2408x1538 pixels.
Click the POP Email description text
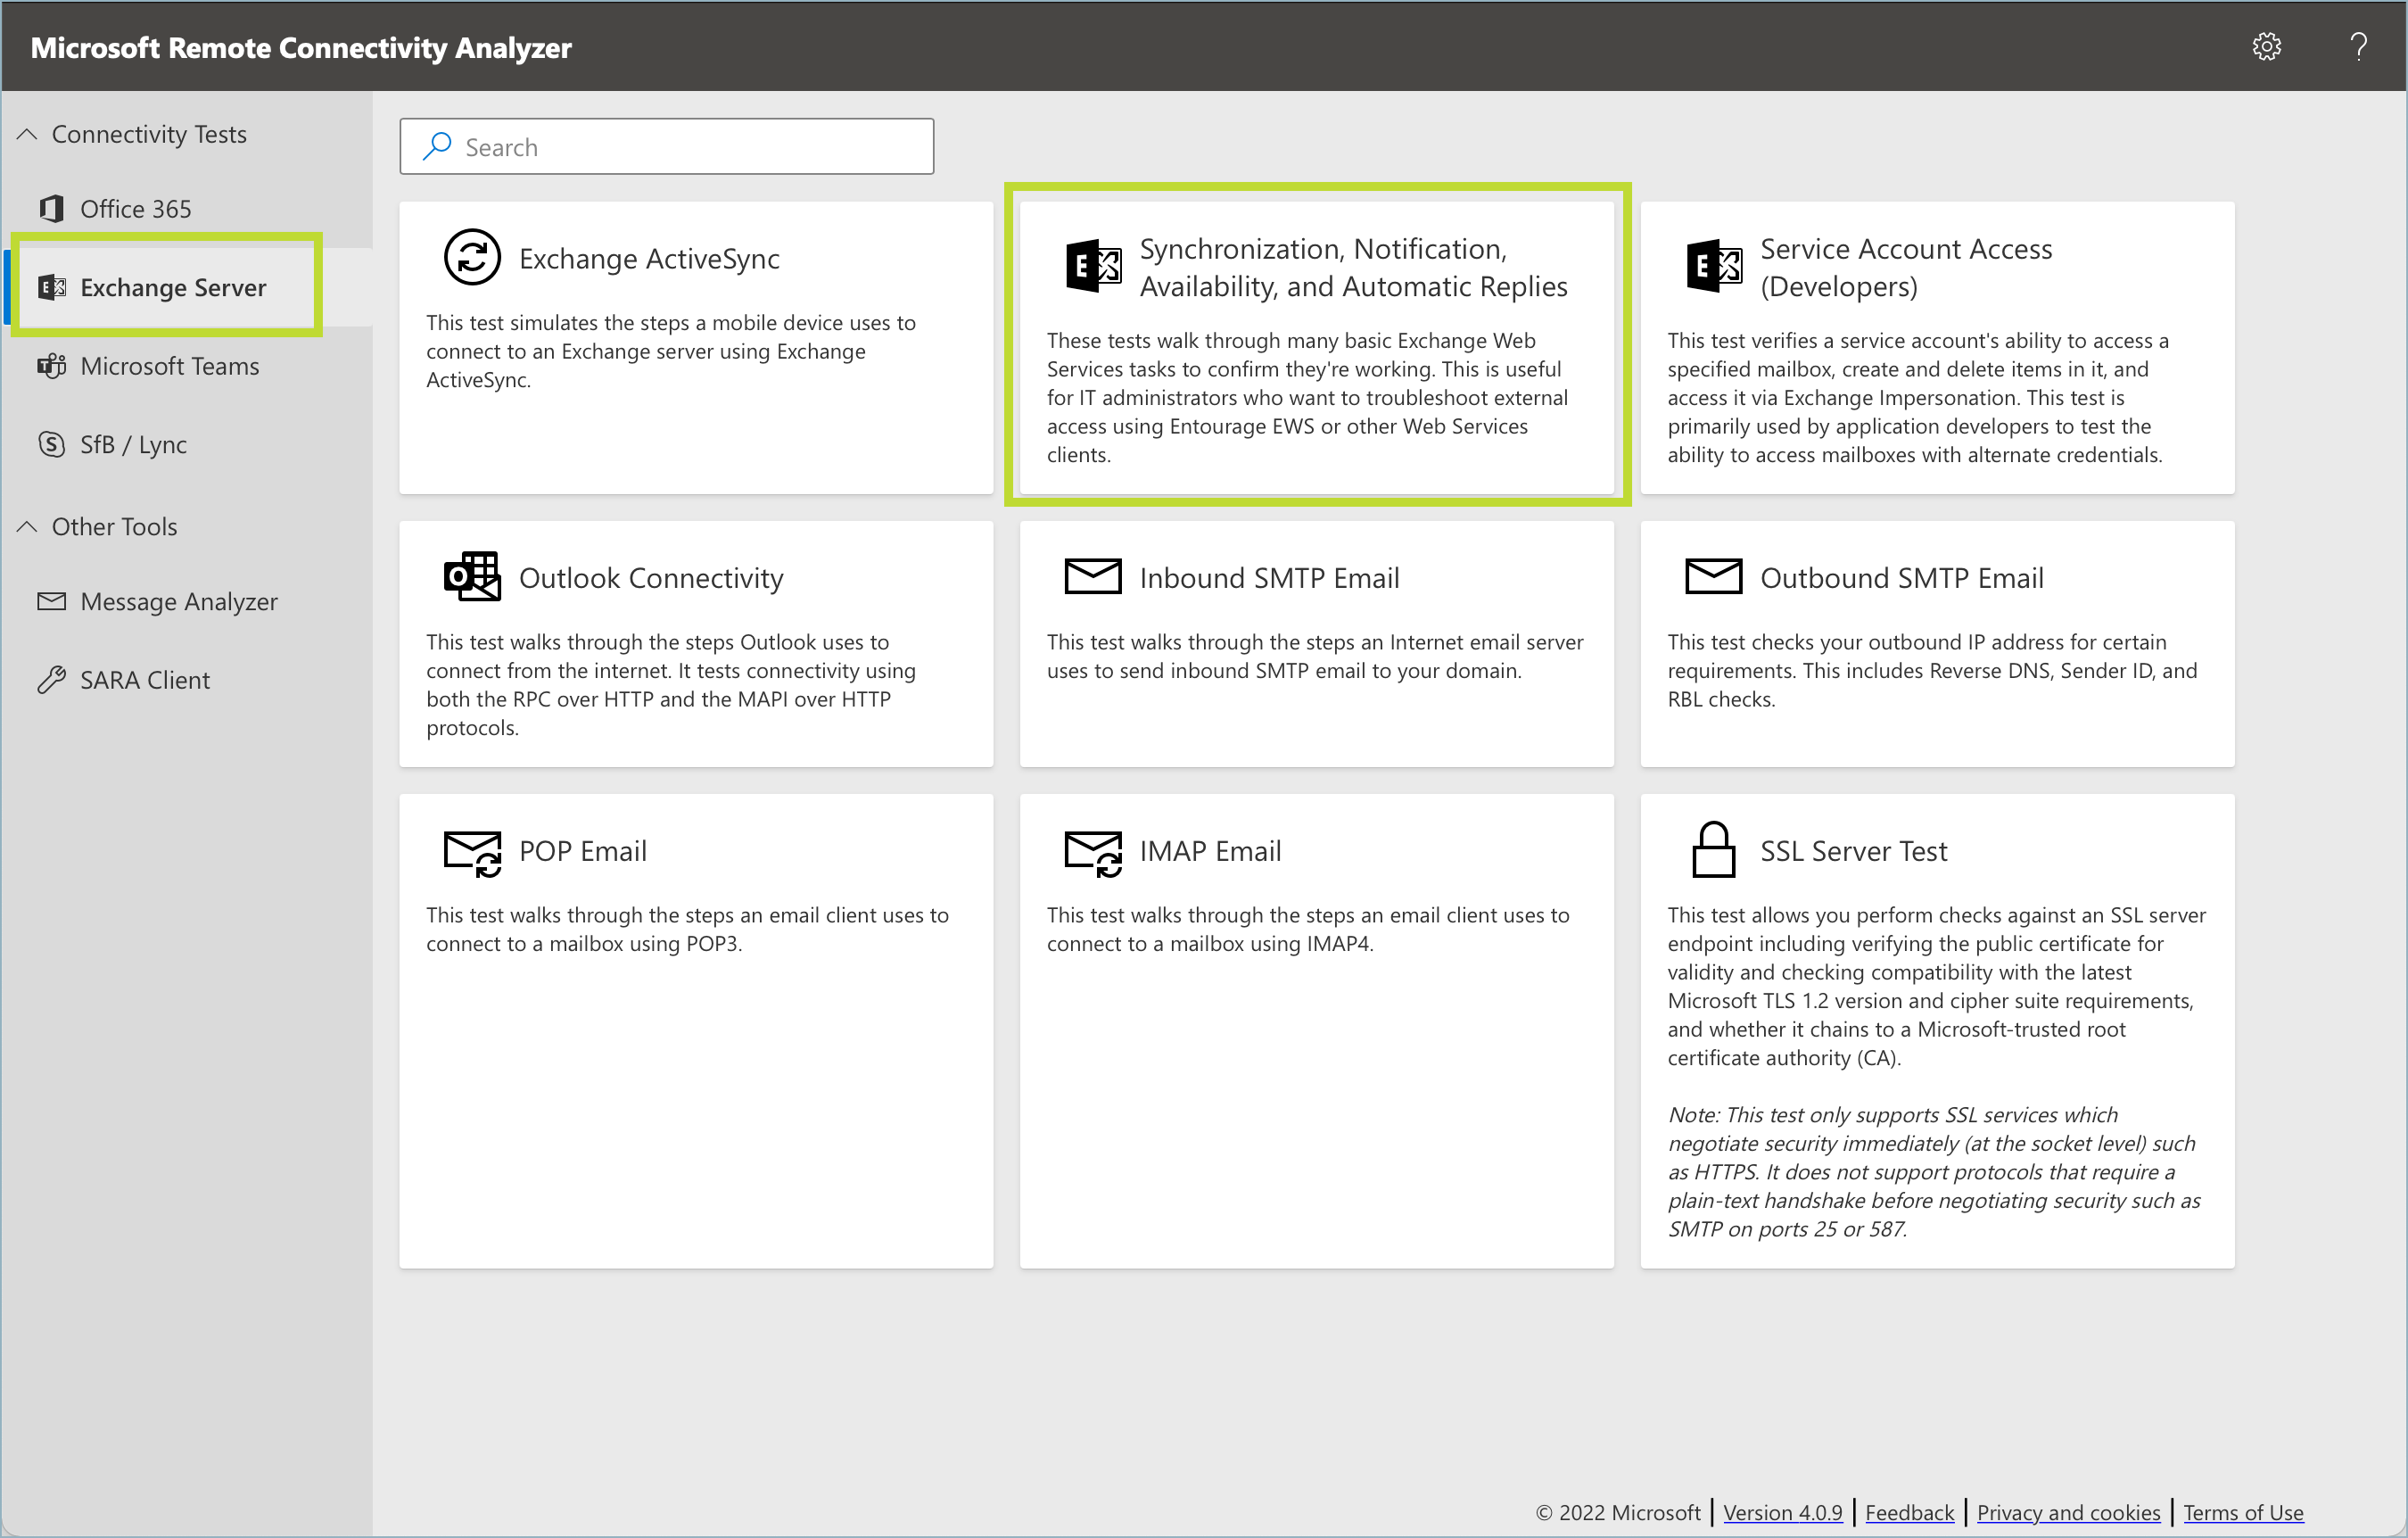[687, 929]
